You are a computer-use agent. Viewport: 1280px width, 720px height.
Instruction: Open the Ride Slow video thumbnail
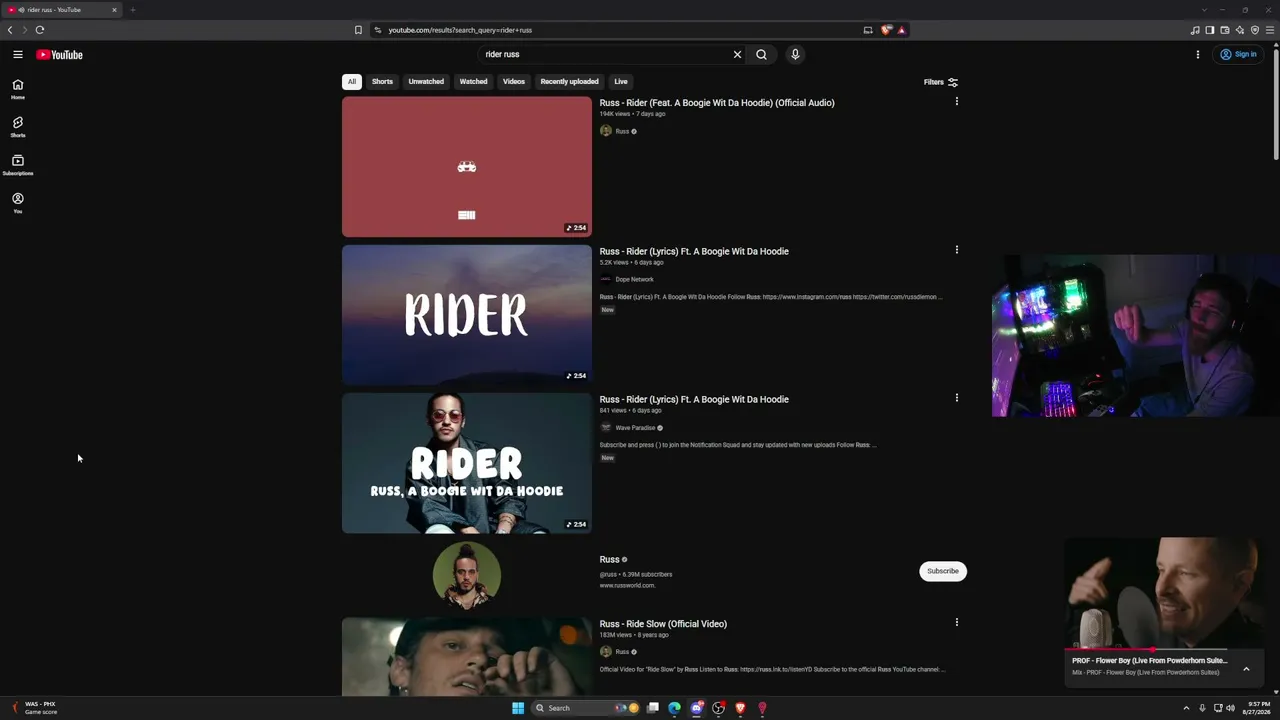[467, 656]
